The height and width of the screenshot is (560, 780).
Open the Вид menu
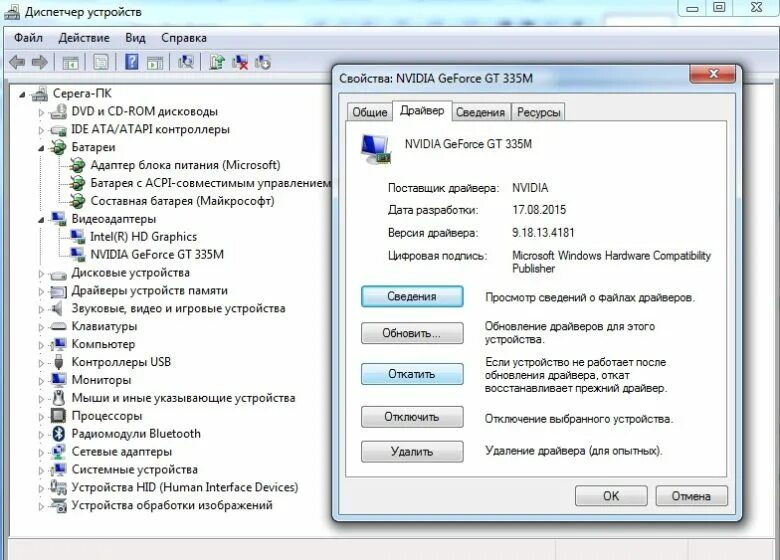pos(135,38)
